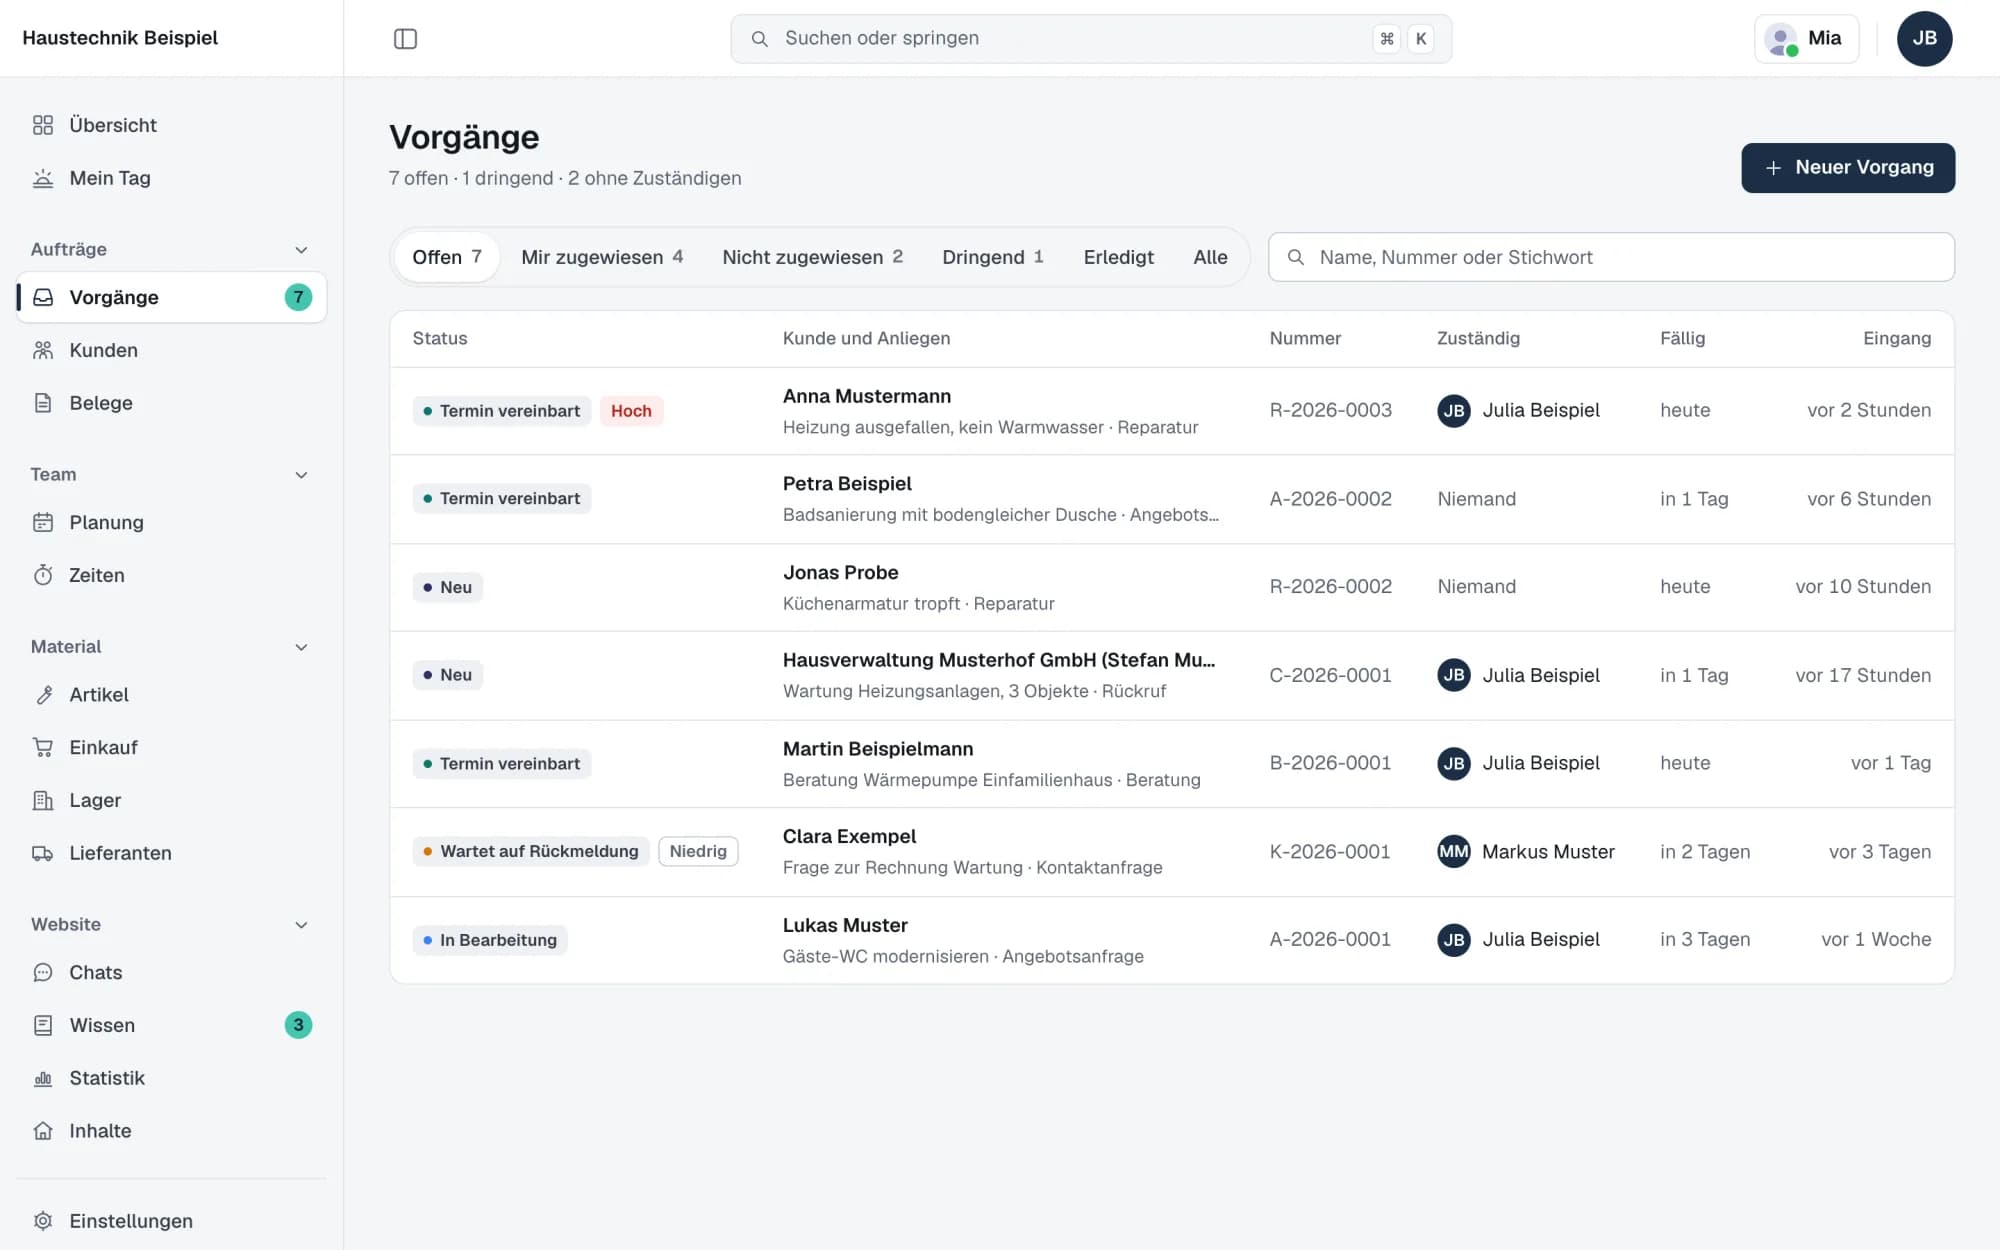Open Belege document icon
The width and height of the screenshot is (2000, 1250).
click(x=43, y=403)
